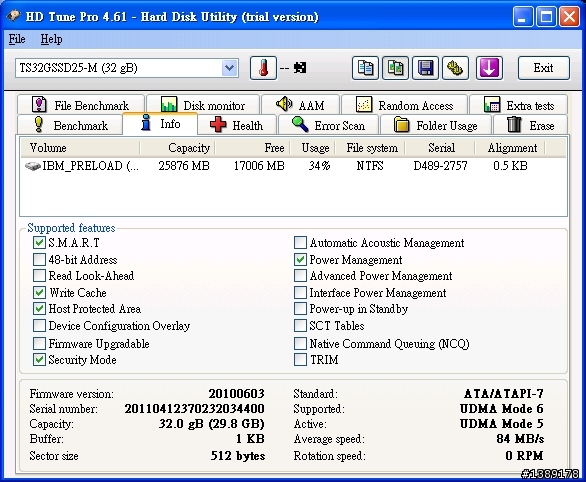Open the Folder Usage tab
The width and height of the screenshot is (586, 482).
point(435,125)
